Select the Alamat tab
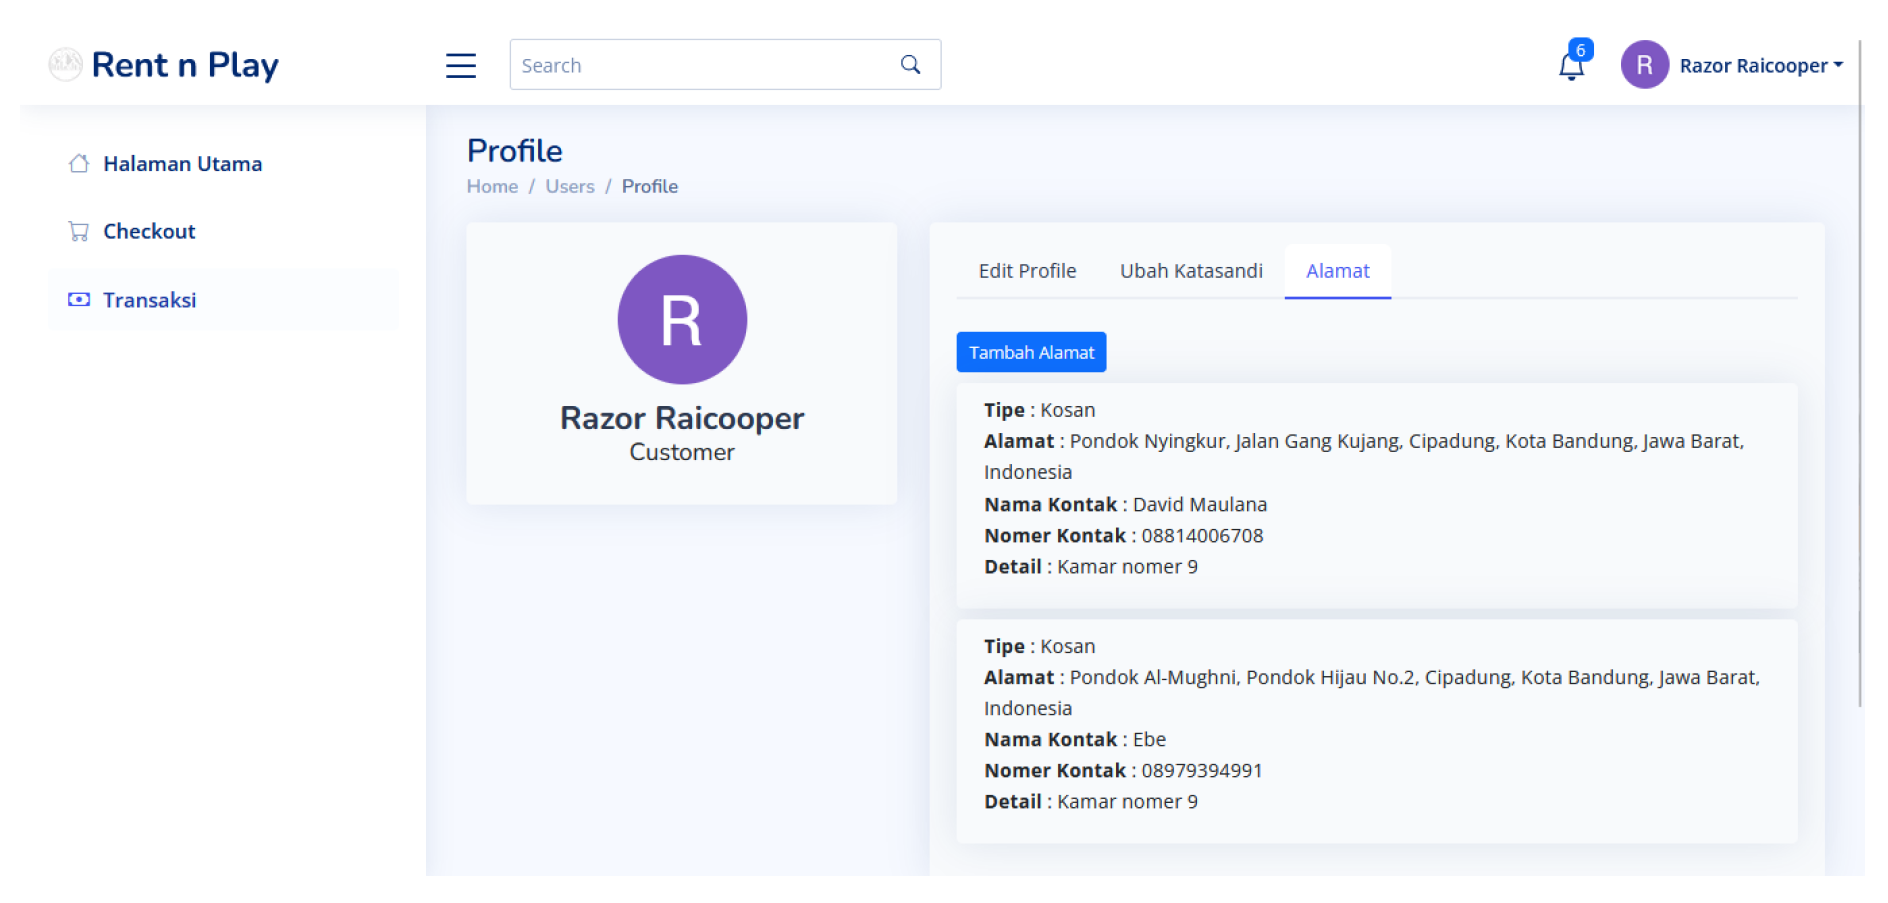This screenshot has width=1888, height=903. pos(1337,271)
